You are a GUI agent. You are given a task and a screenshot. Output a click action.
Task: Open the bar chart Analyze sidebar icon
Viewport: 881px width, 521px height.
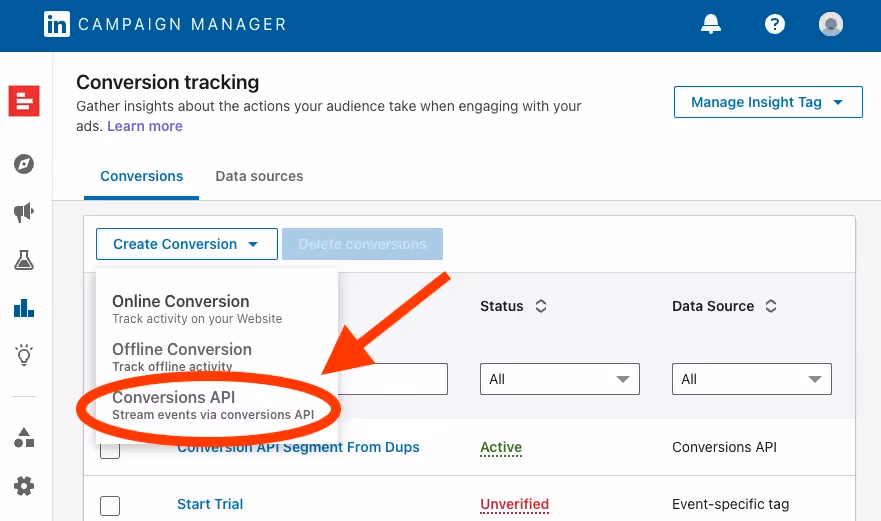click(x=24, y=308)
